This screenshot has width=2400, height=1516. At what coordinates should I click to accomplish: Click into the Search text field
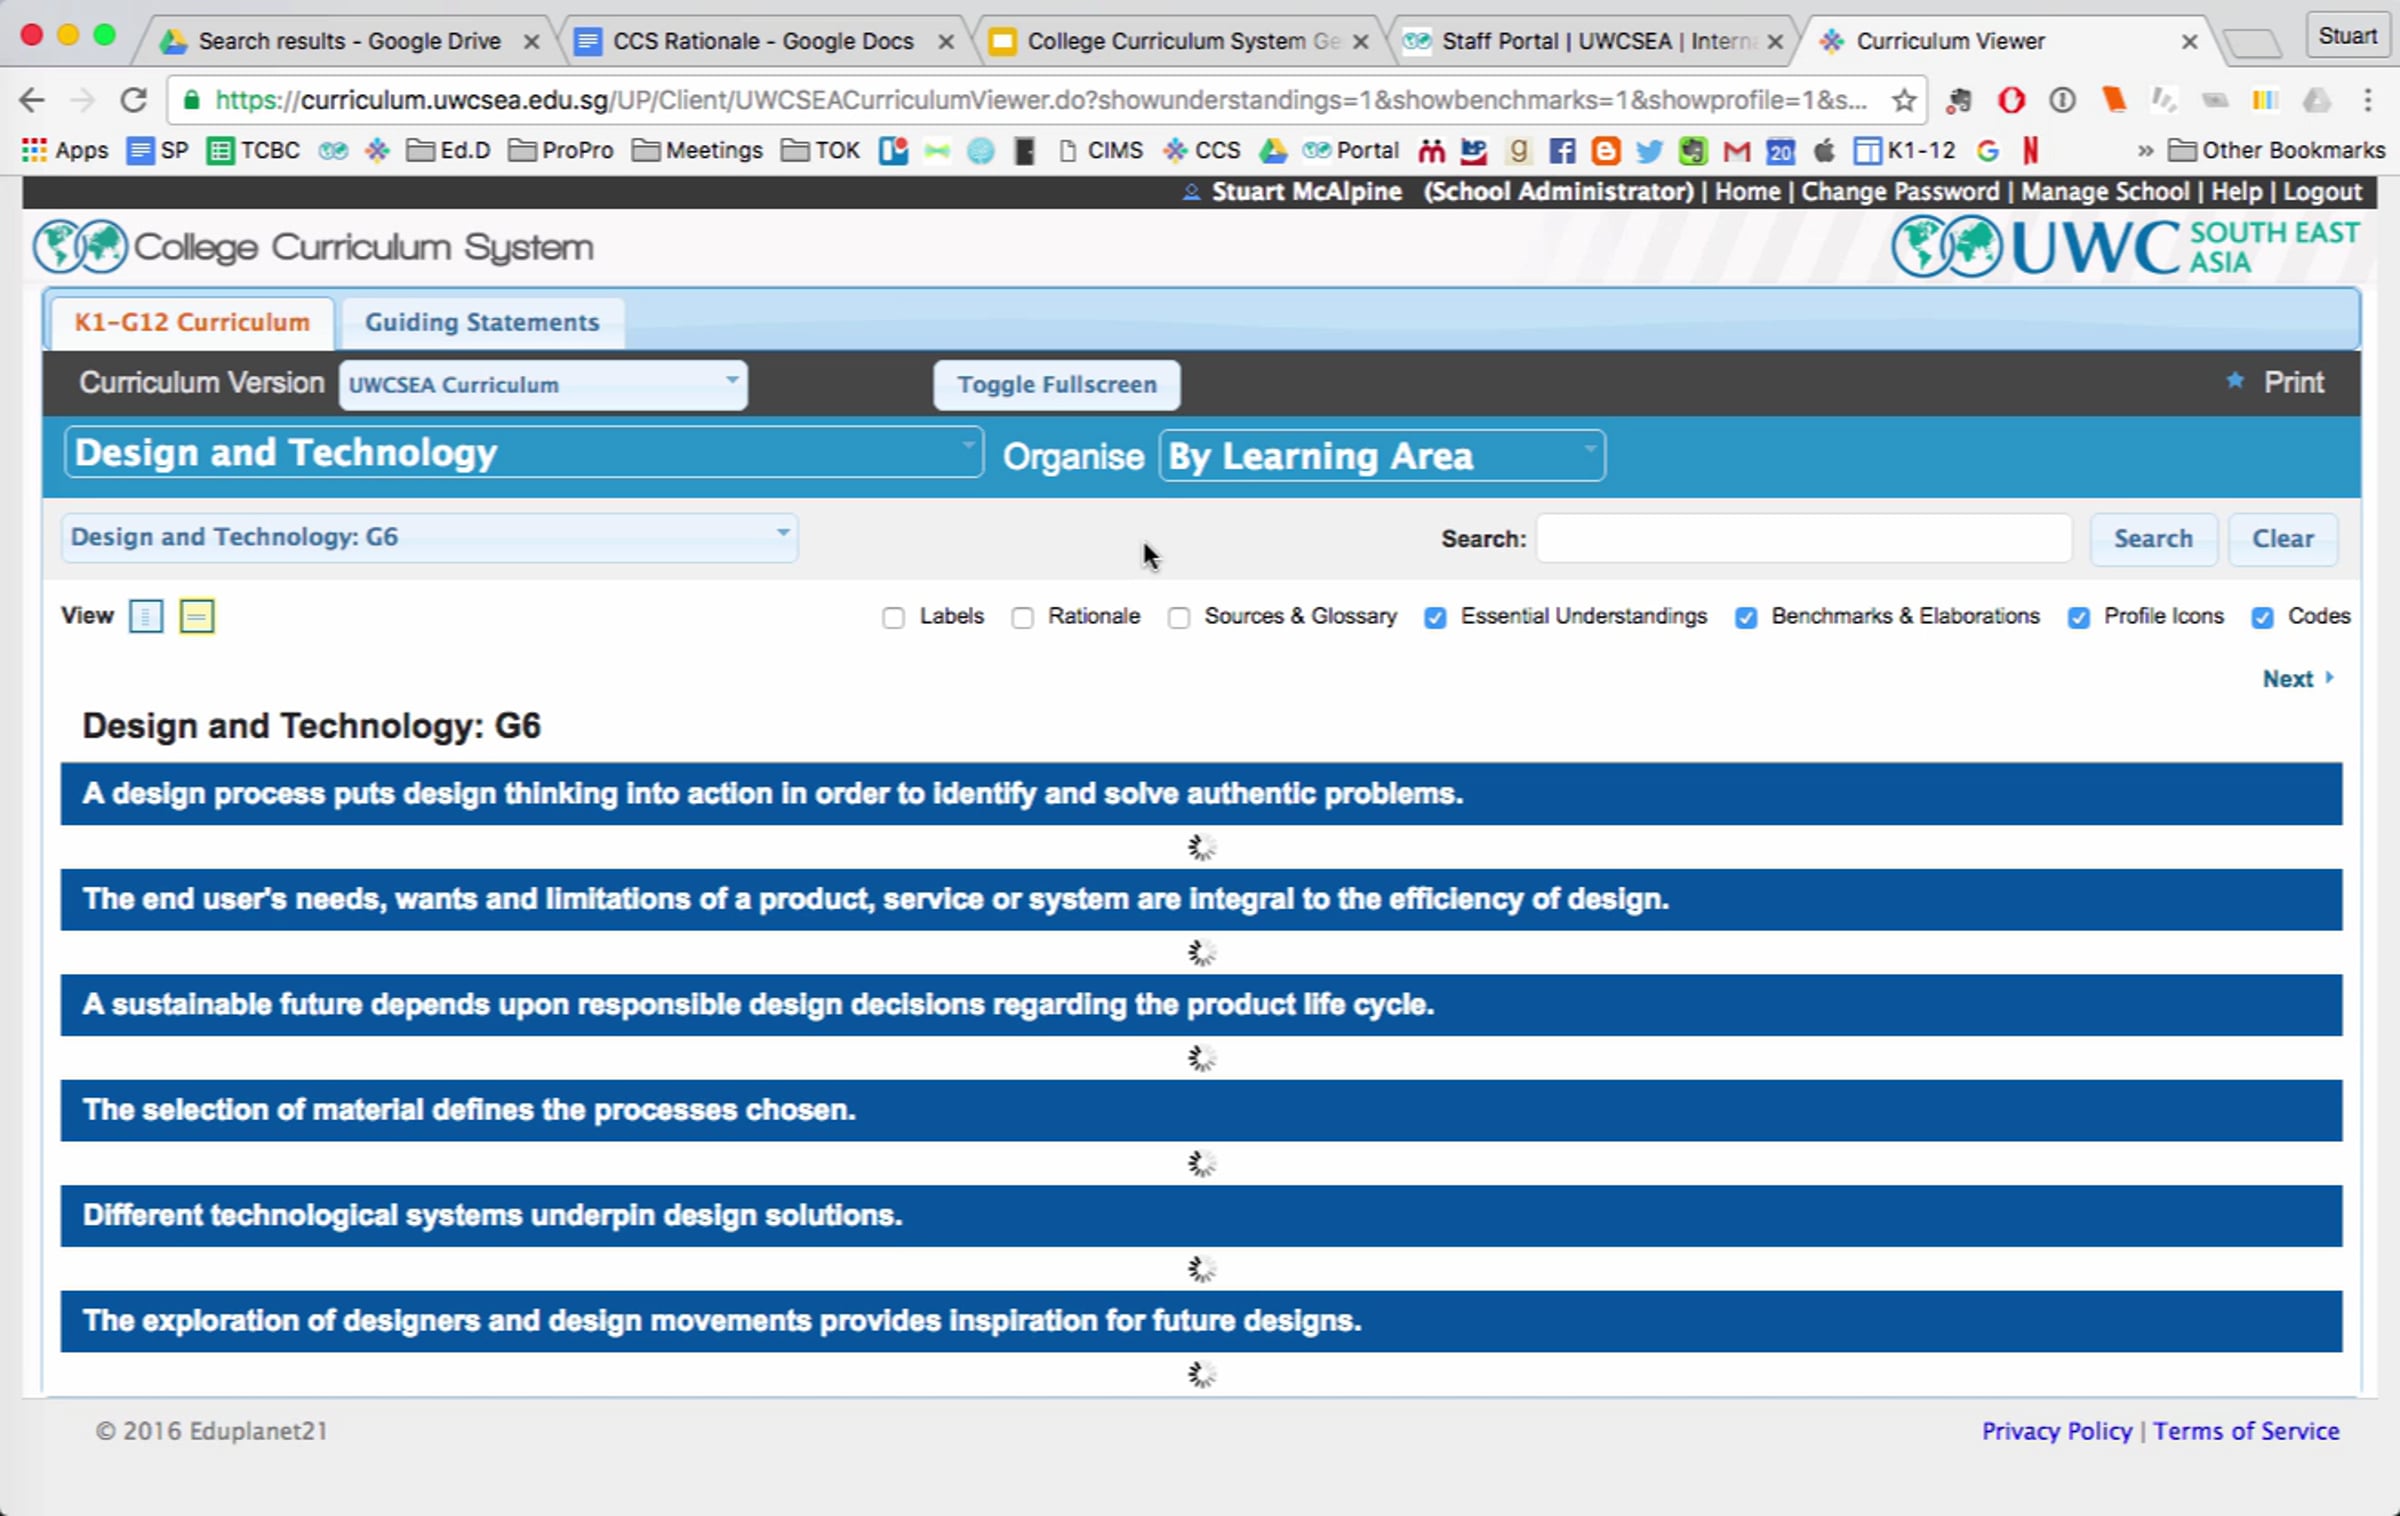click(1803, 539)
